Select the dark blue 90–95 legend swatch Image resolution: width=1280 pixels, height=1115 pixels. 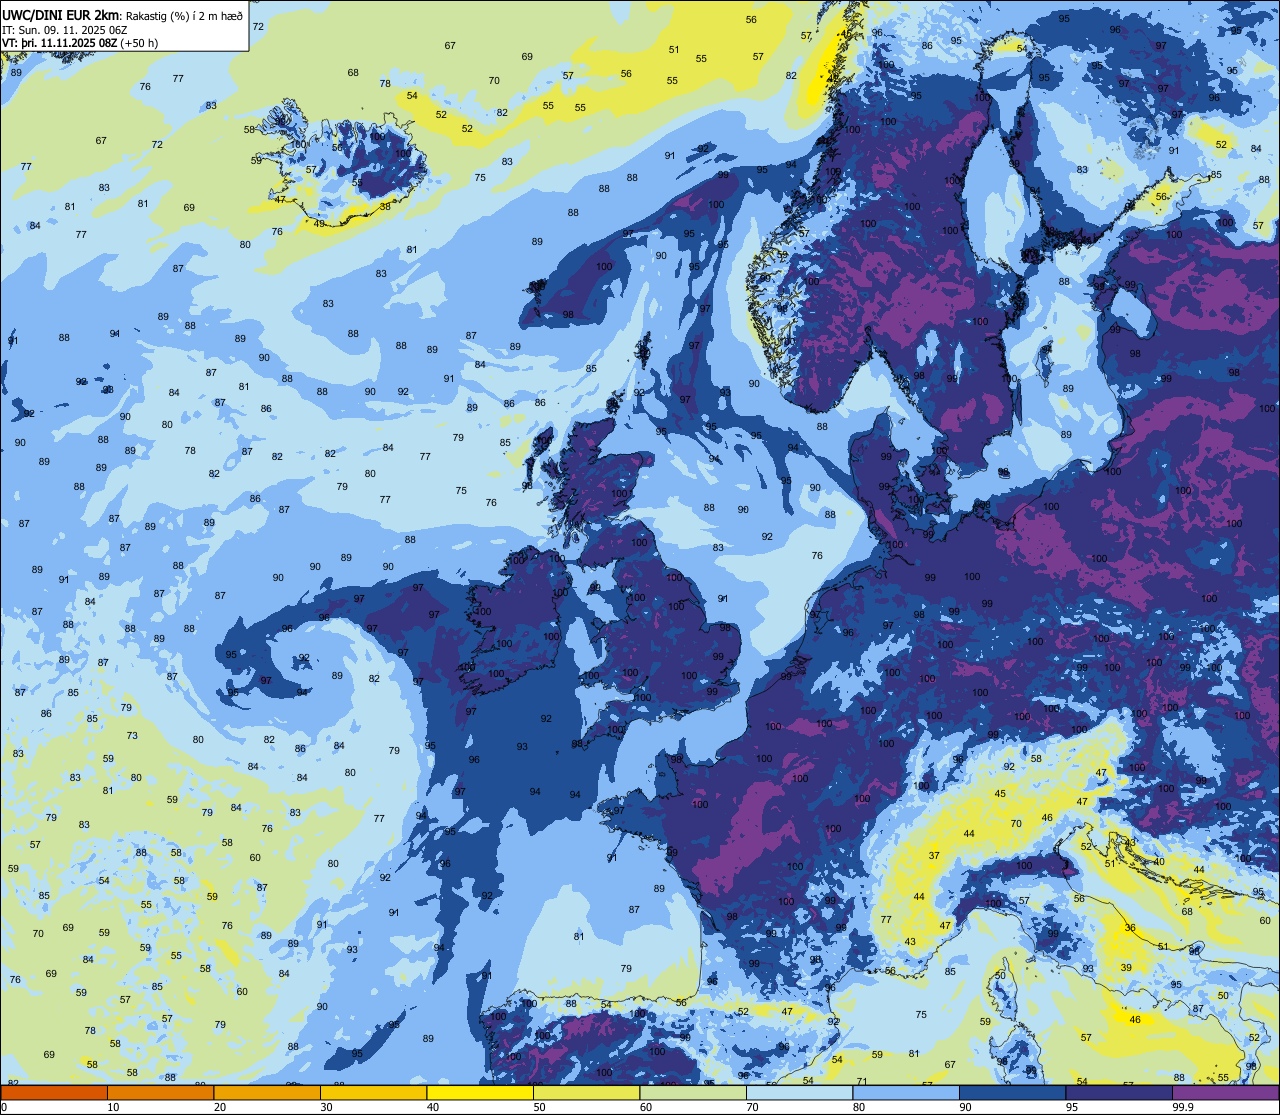1012,1092
